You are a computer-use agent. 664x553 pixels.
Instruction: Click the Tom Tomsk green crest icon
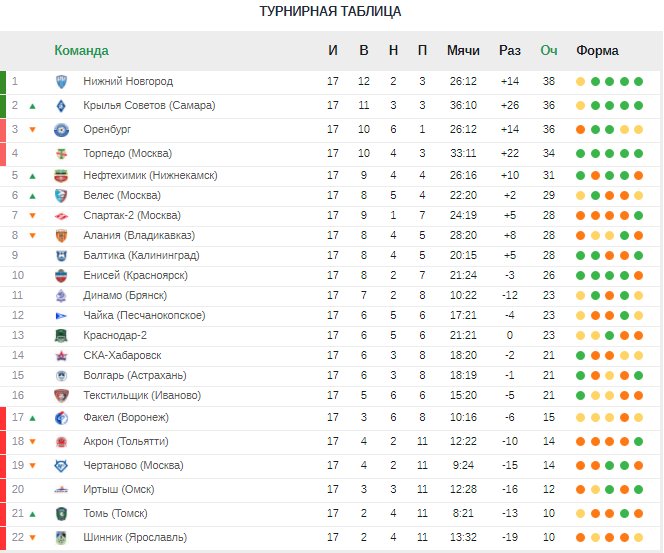point(61,514)
